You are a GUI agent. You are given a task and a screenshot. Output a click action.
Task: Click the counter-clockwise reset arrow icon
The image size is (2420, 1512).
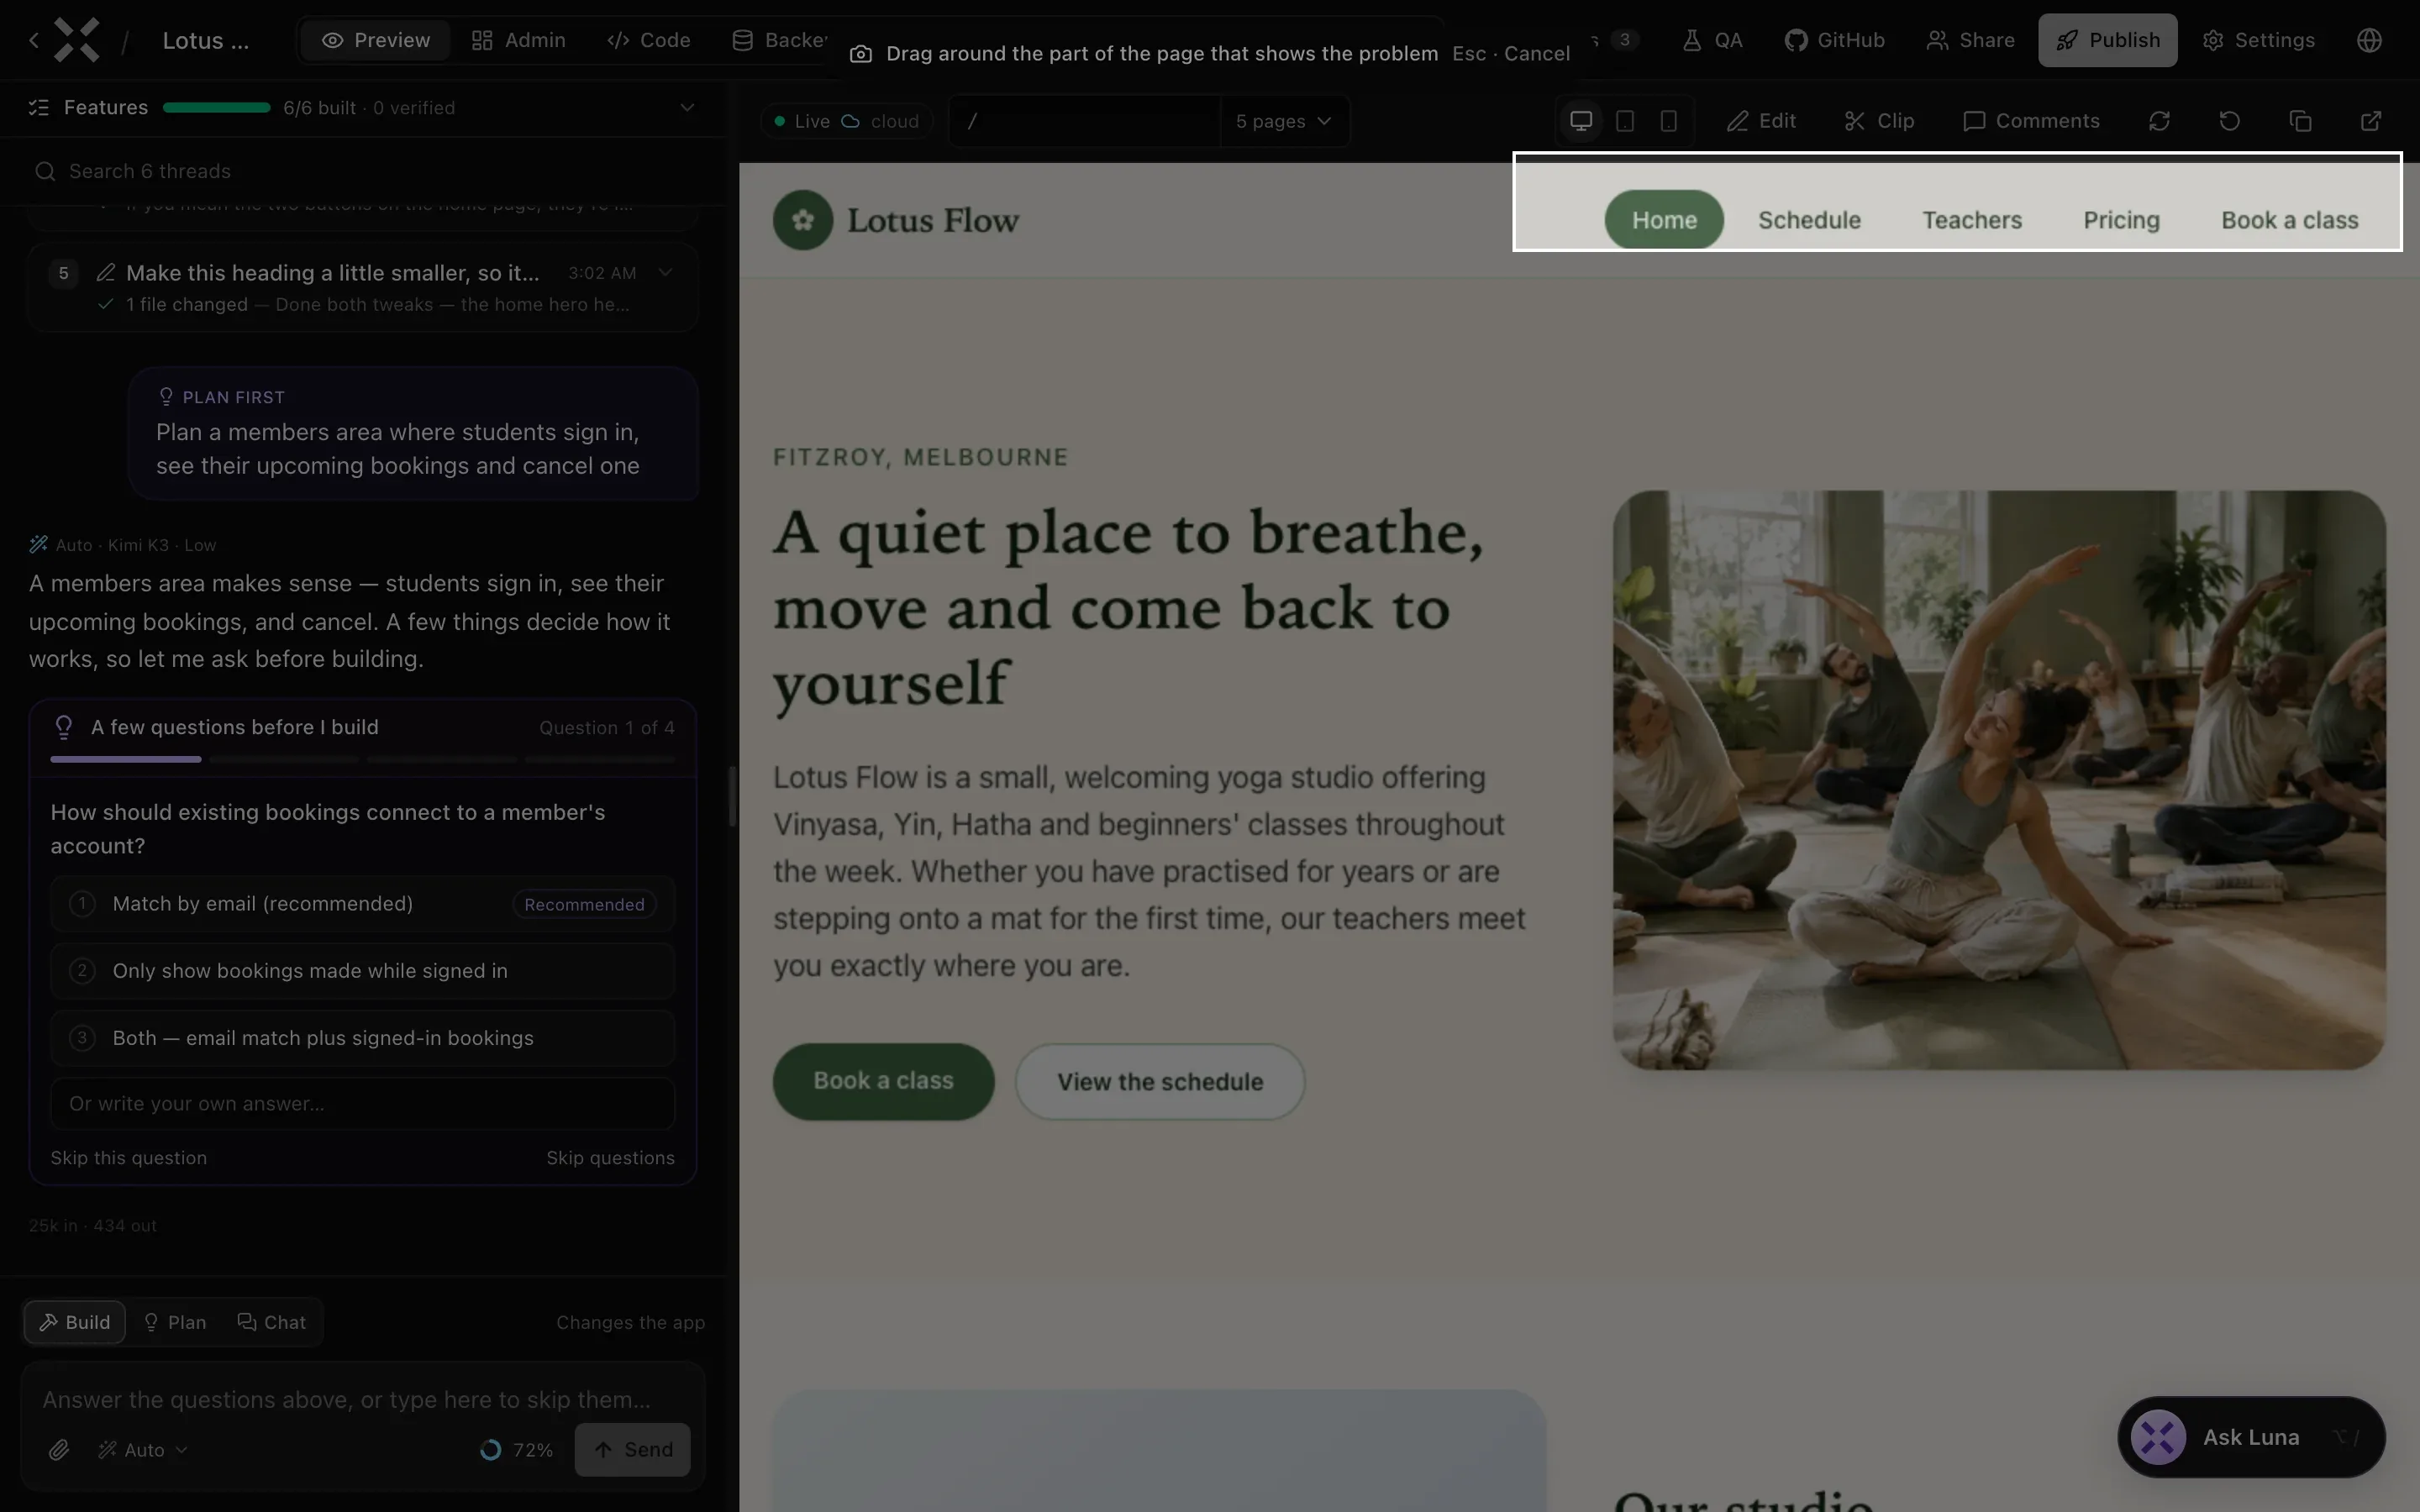click(2229, 121)
